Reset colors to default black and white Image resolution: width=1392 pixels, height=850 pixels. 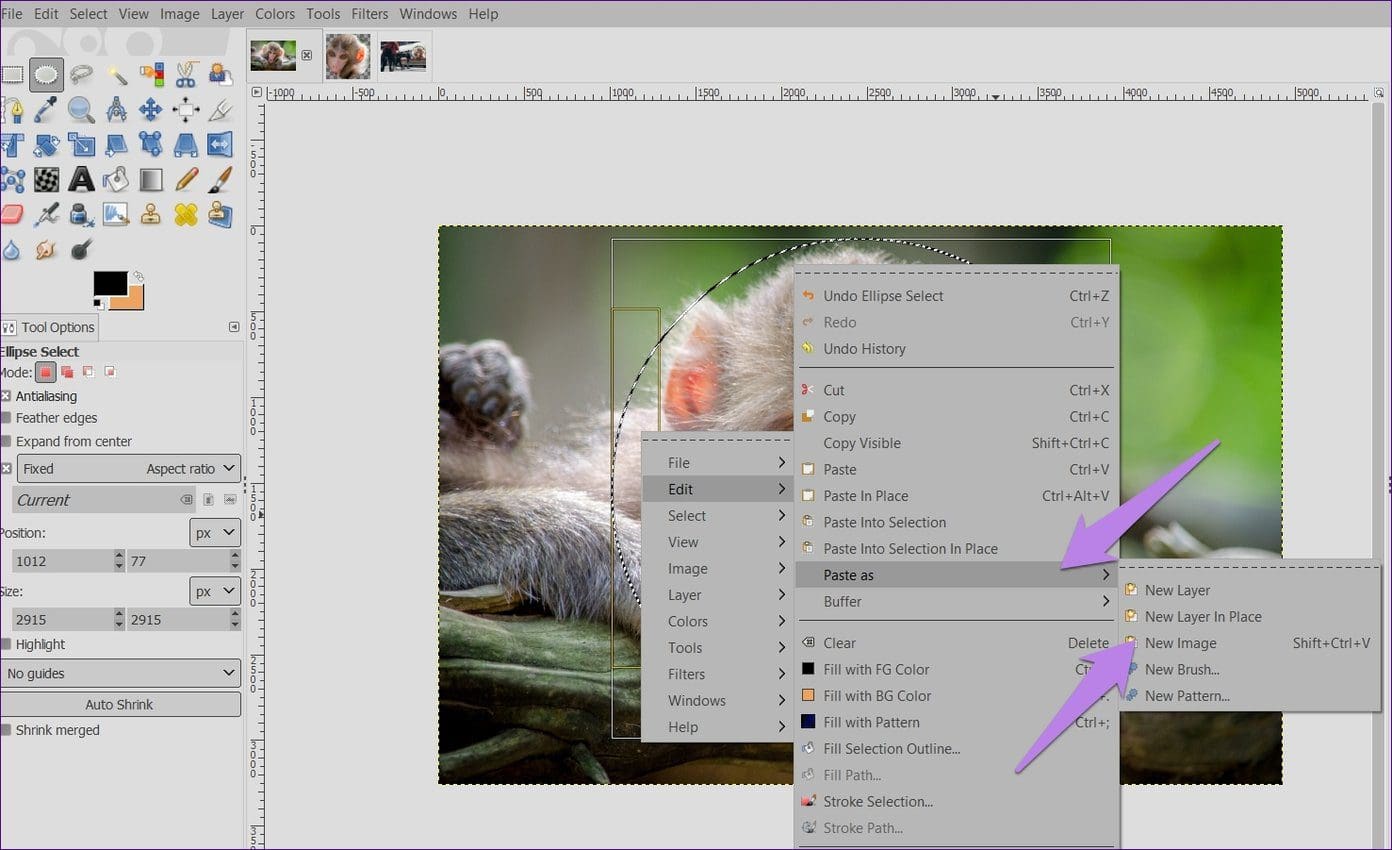tap(99, 303)
